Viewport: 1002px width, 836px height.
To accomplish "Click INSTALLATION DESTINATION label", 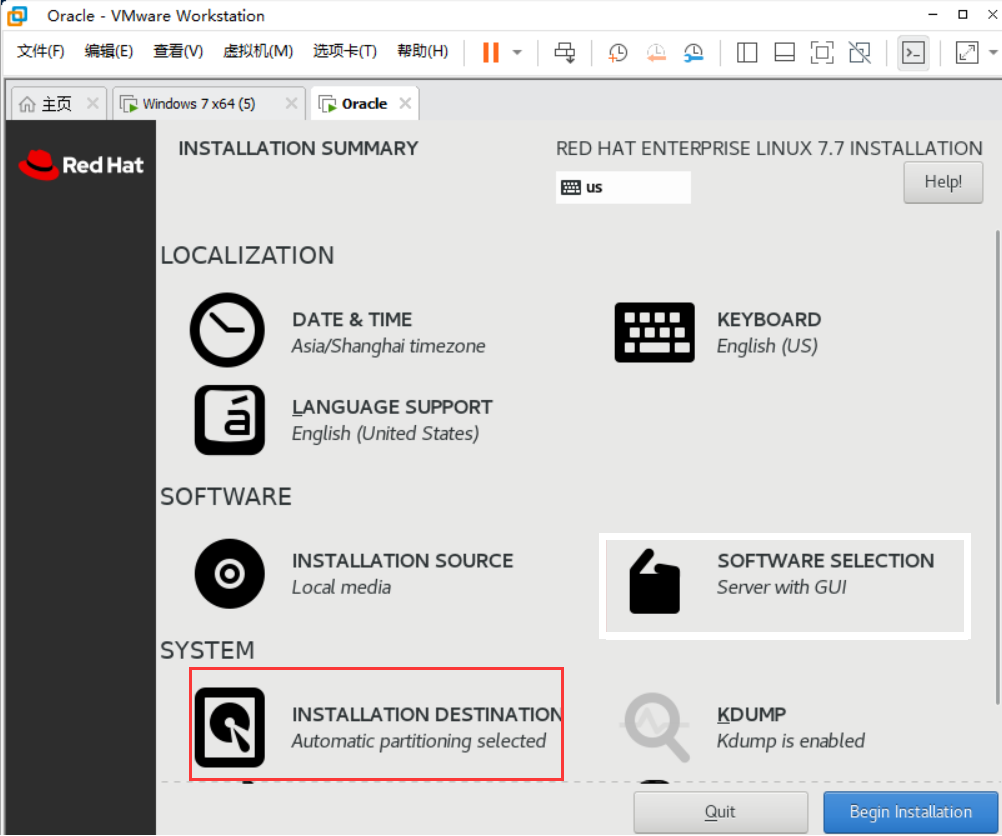I will coord(427,714).
